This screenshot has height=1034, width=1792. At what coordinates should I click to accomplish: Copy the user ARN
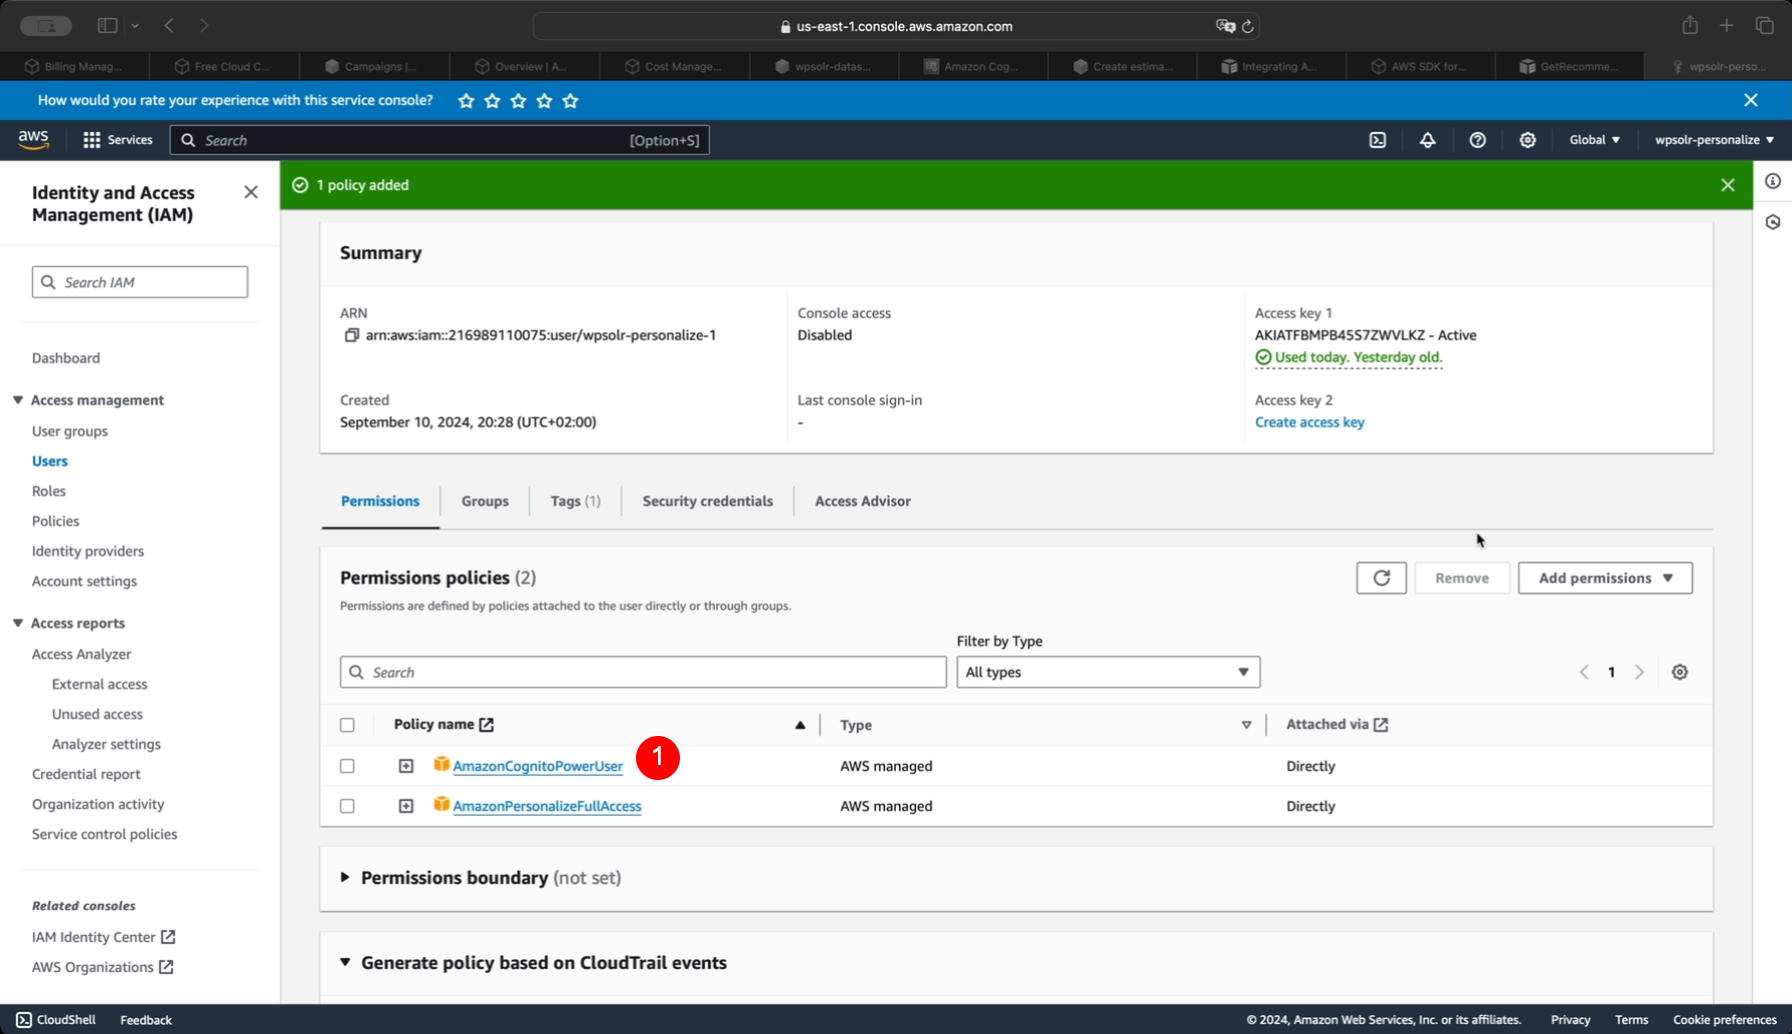pyautogui.click(x=351, y=335)
